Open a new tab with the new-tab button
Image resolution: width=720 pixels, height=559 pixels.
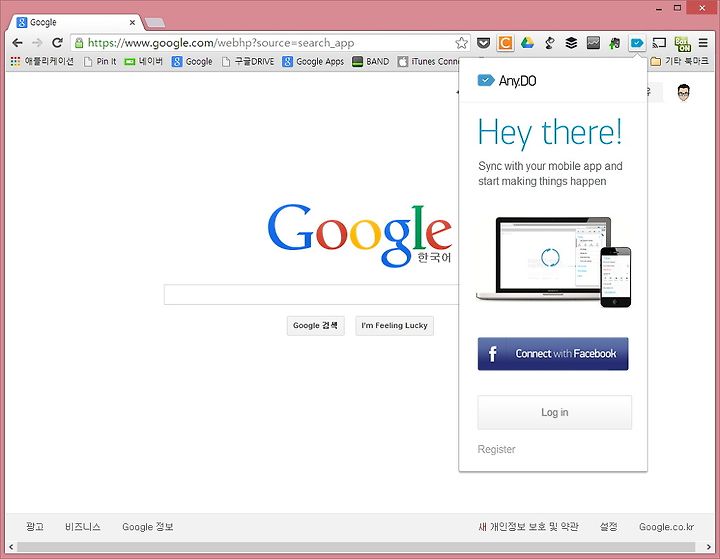pyautogui.click(x=155, y=22)
